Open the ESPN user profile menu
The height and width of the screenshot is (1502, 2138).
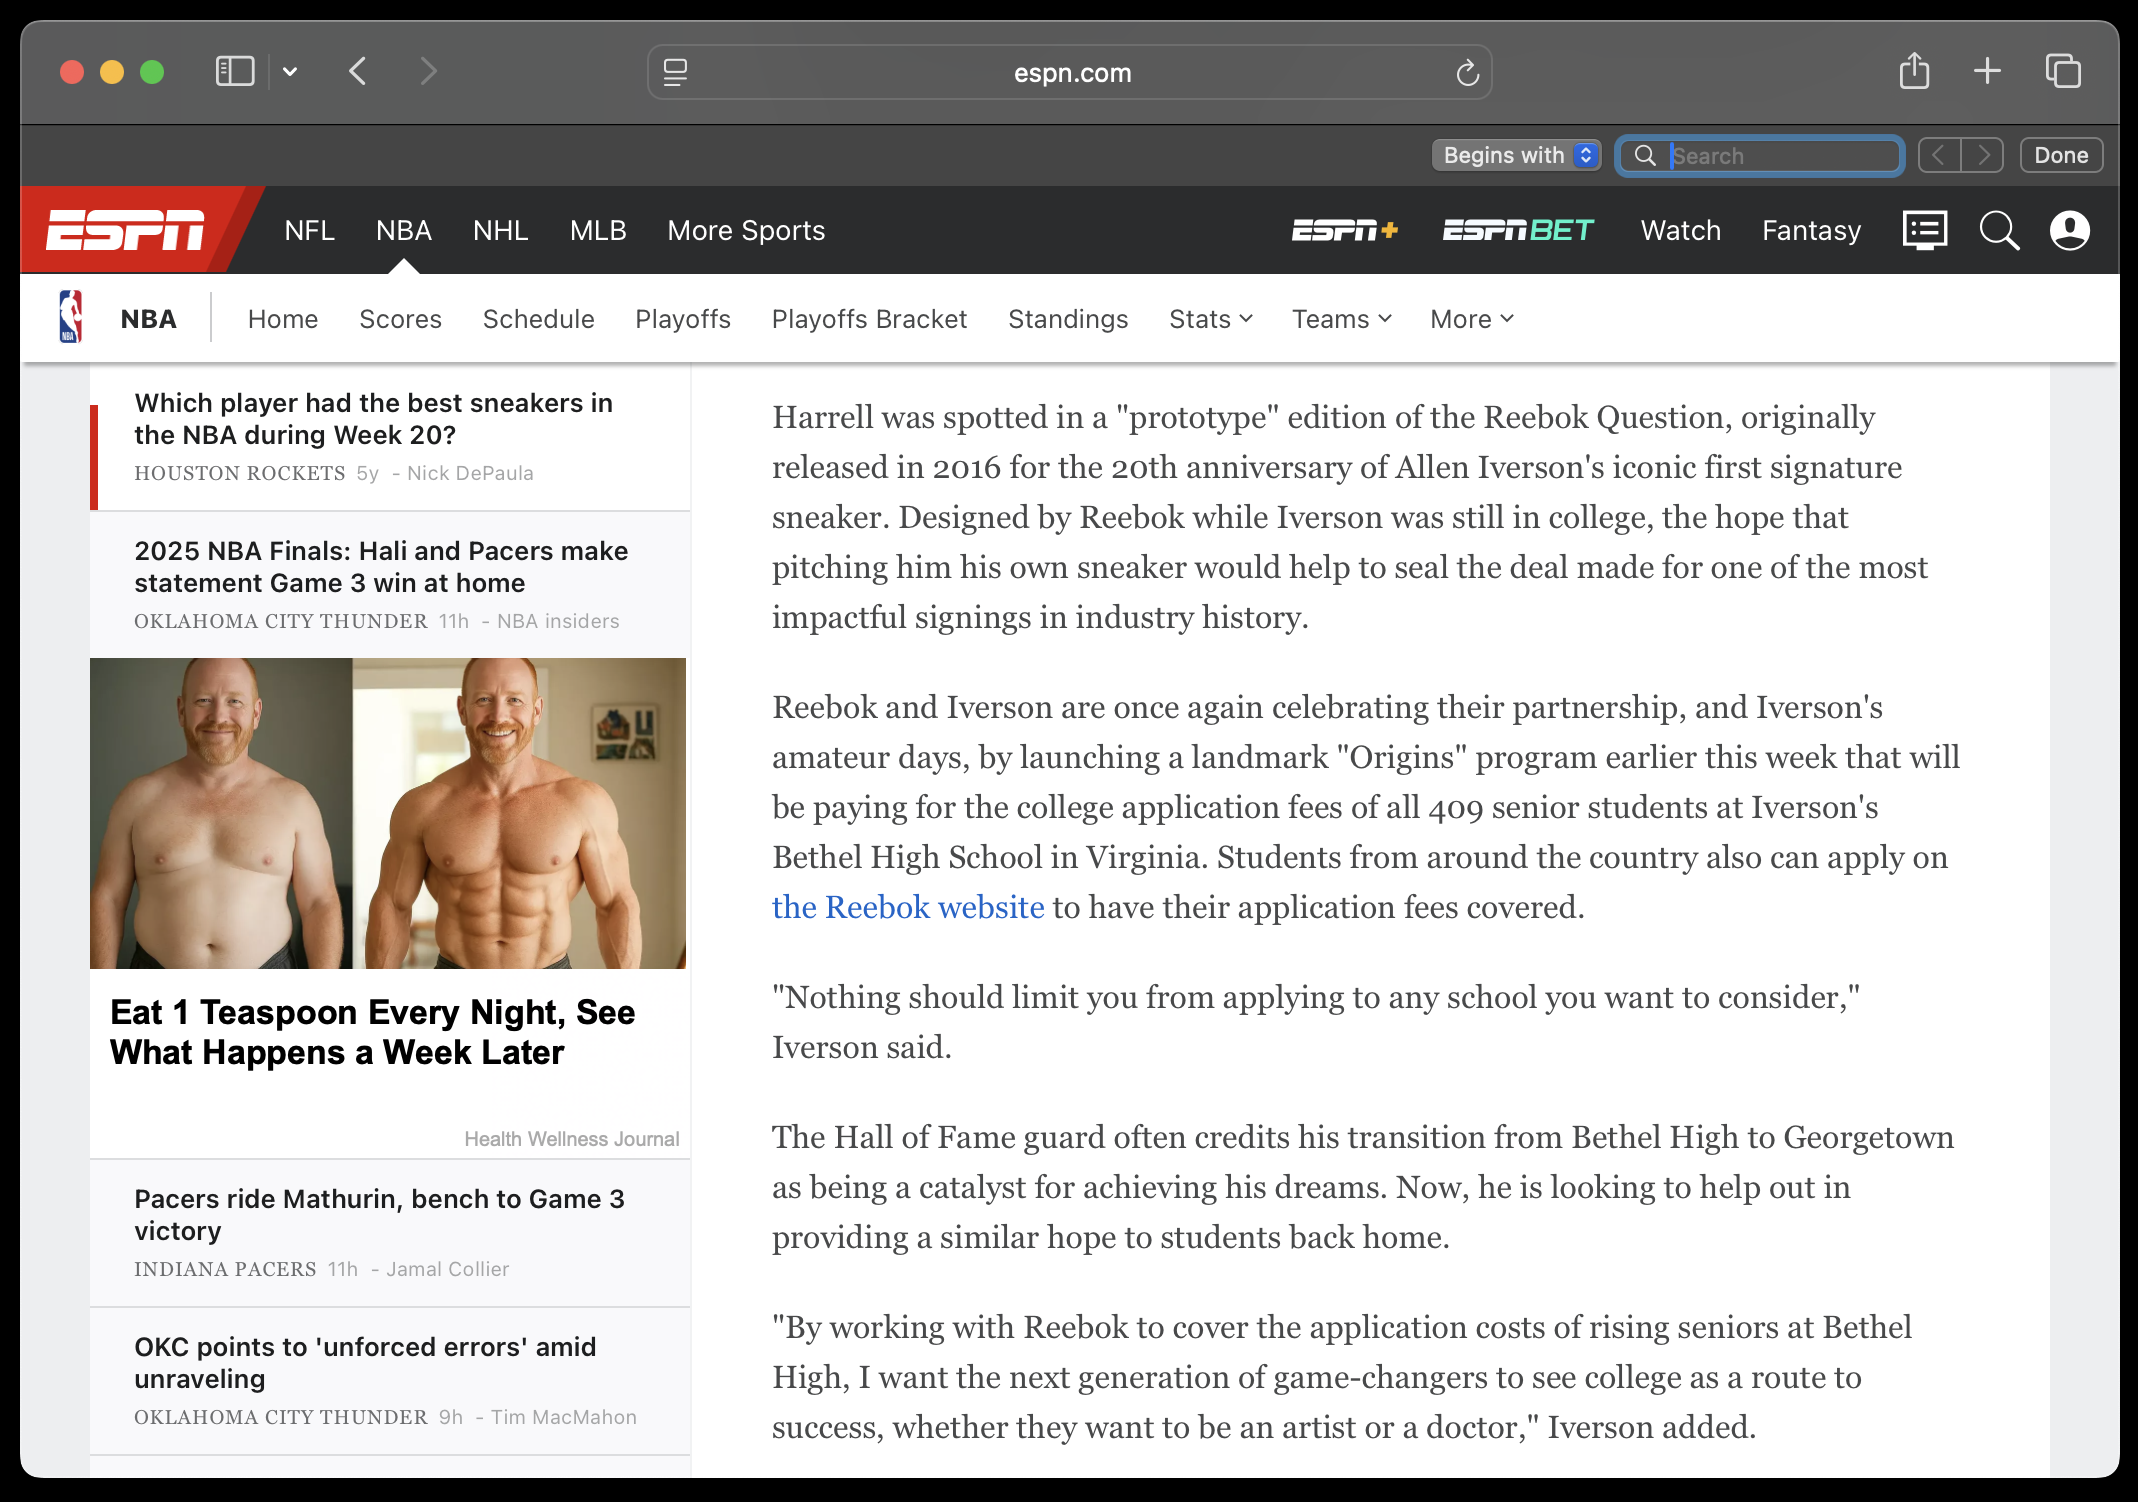[x=2069, y=231]
